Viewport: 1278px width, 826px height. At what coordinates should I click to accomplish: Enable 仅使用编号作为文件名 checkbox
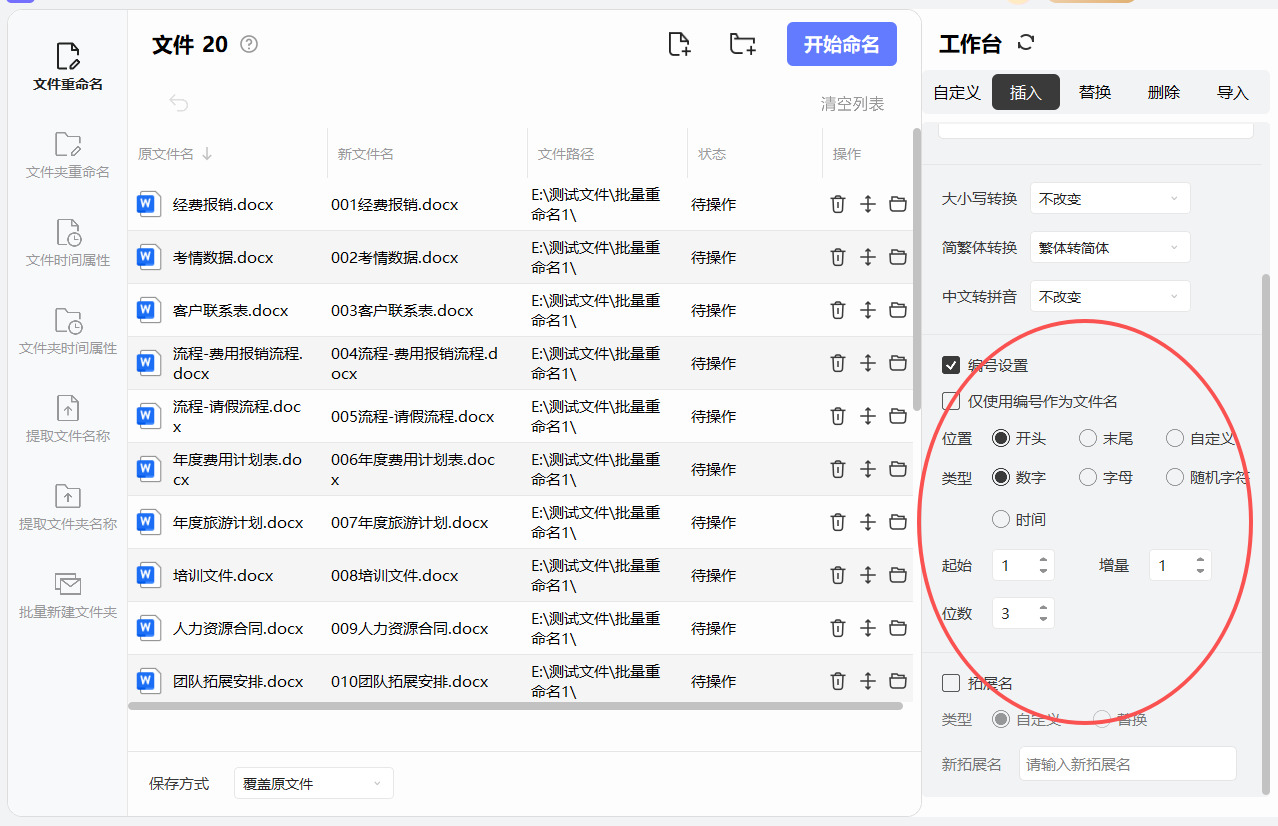[951, 401]
